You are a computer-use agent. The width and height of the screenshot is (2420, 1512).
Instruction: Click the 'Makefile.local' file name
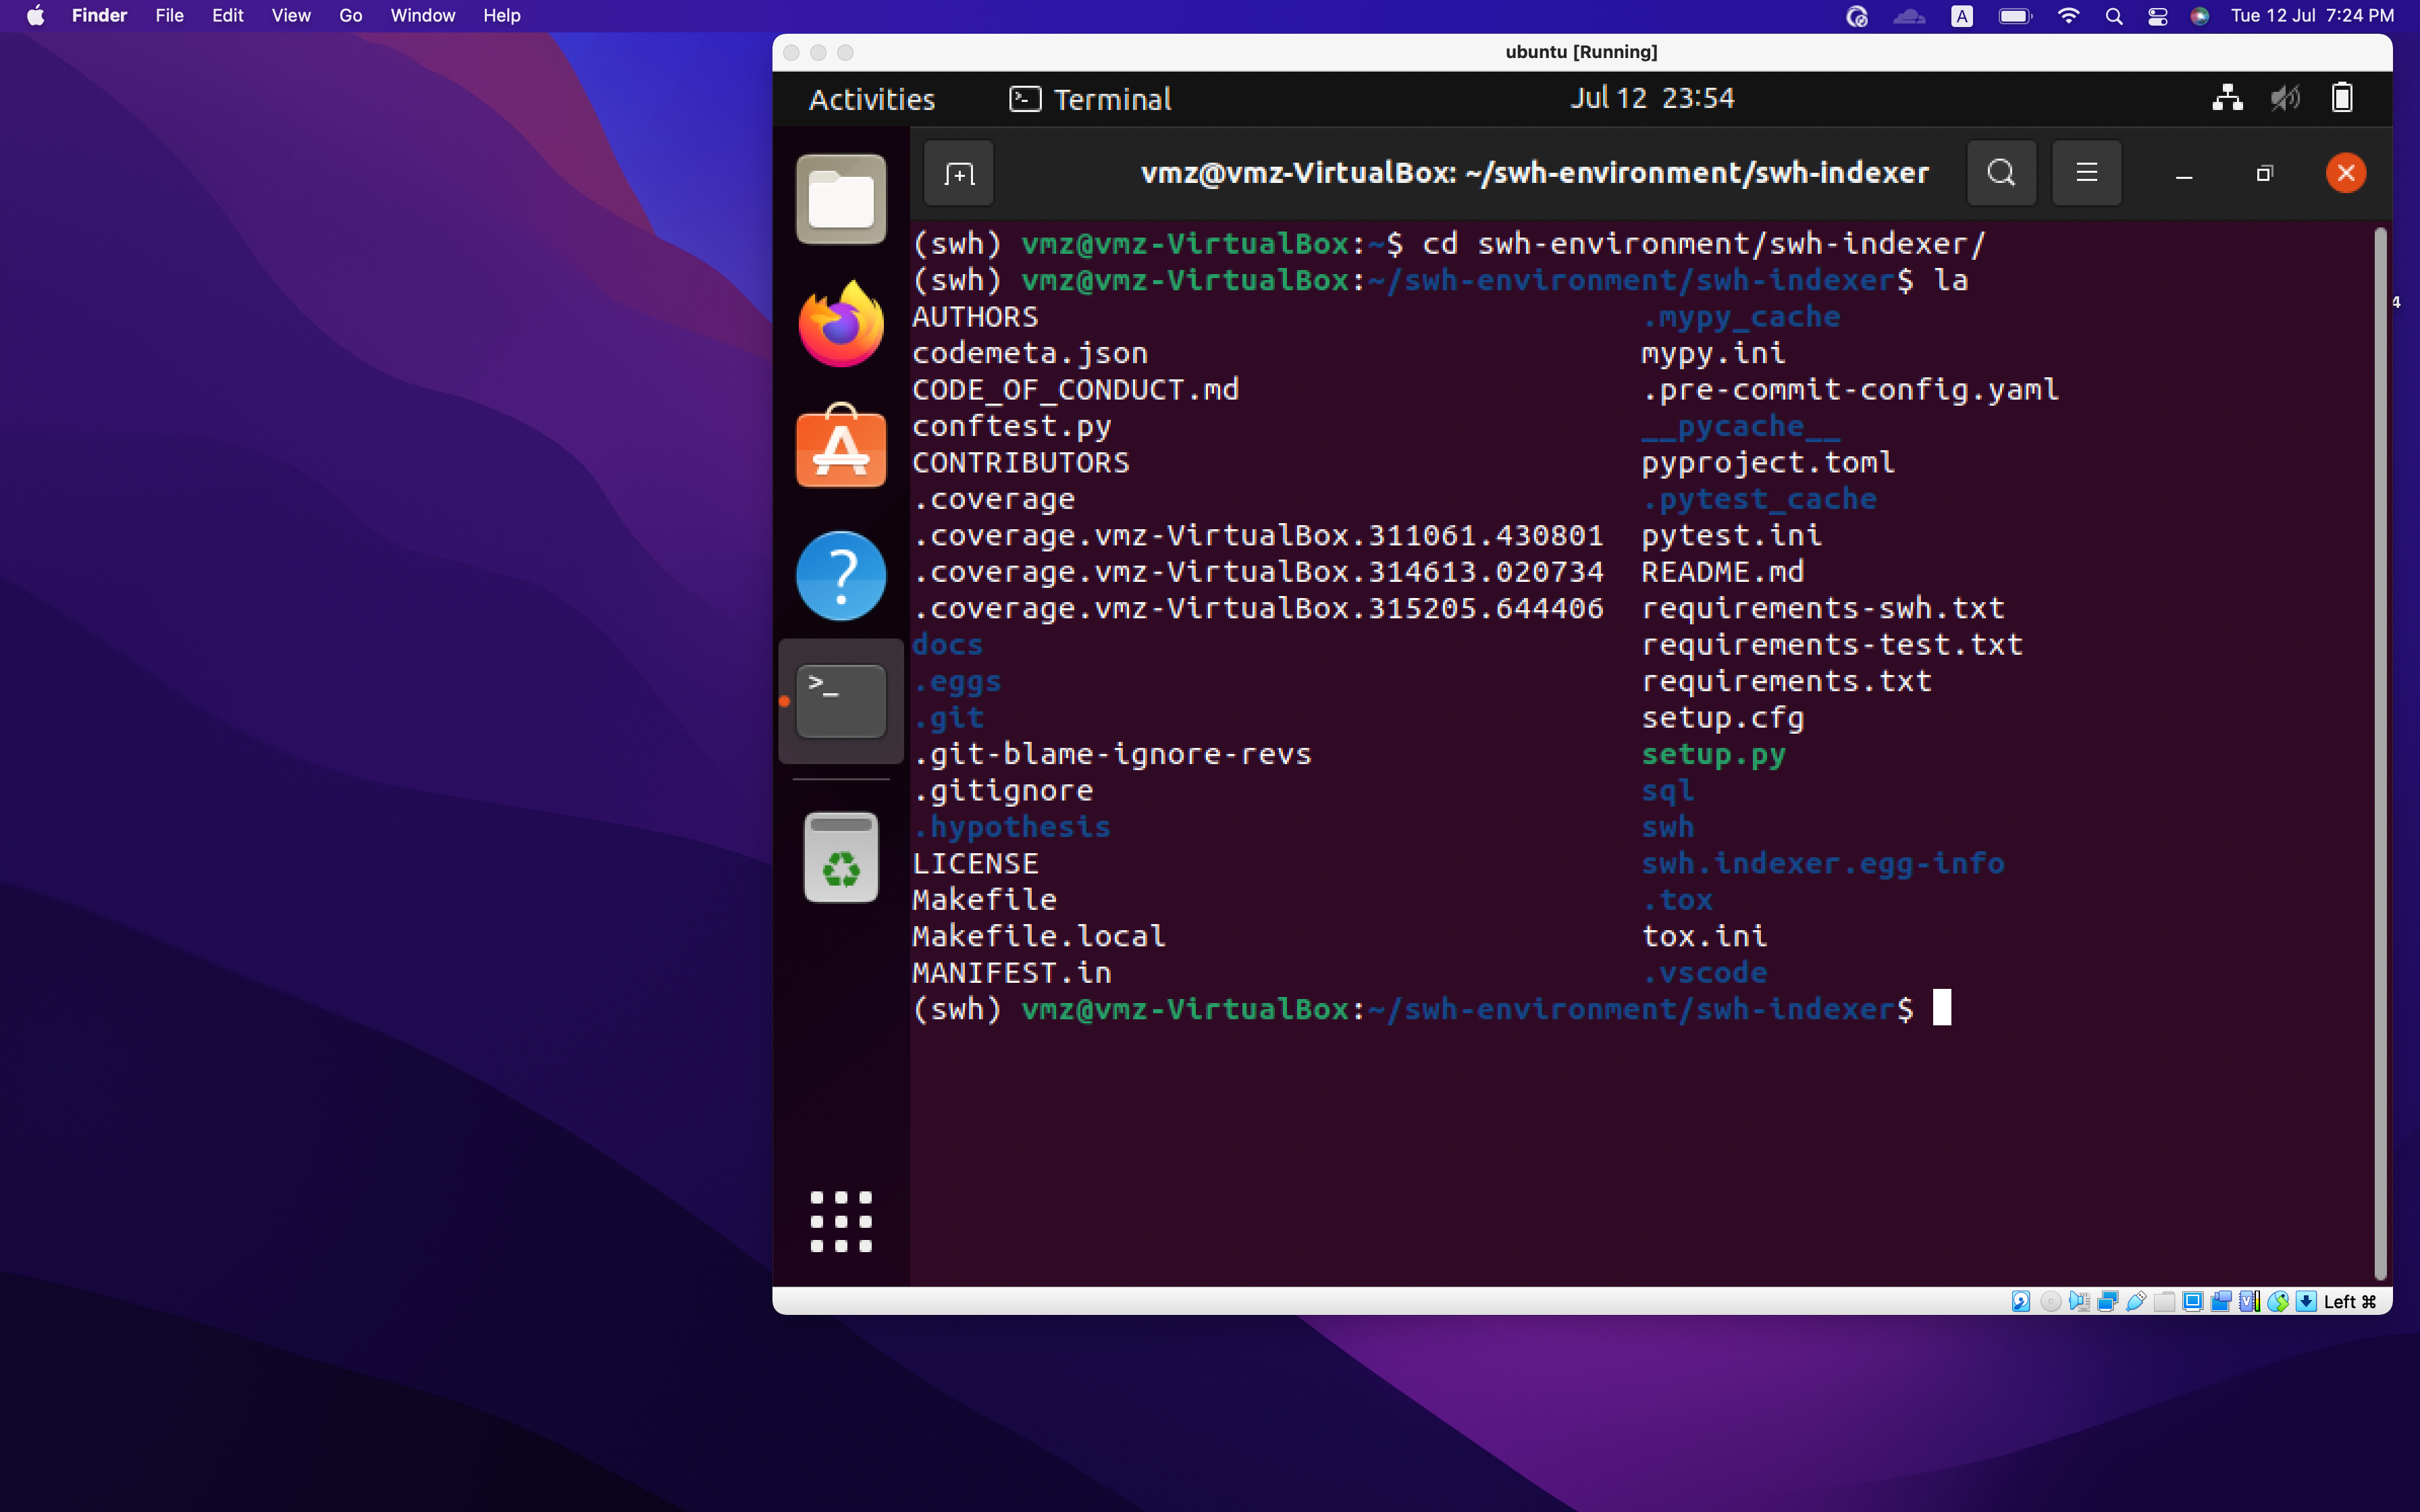pos(1039,936)
